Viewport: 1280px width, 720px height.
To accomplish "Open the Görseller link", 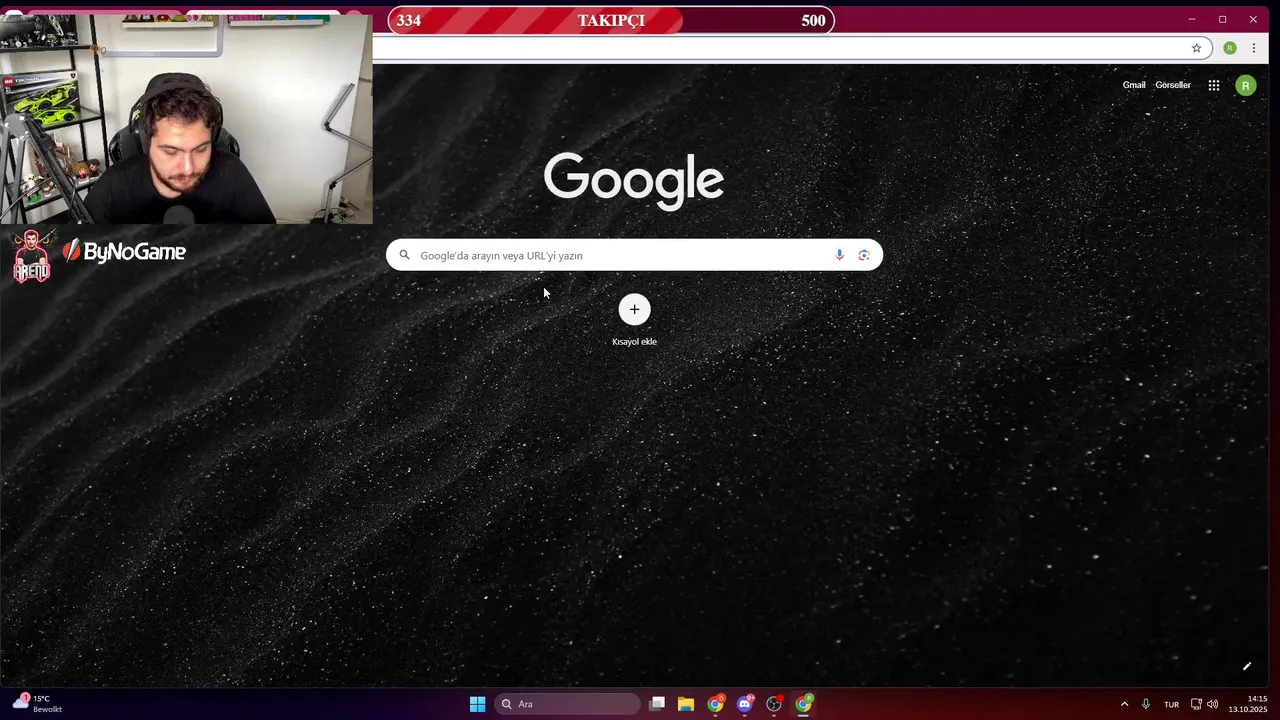I will (1173, 85).
